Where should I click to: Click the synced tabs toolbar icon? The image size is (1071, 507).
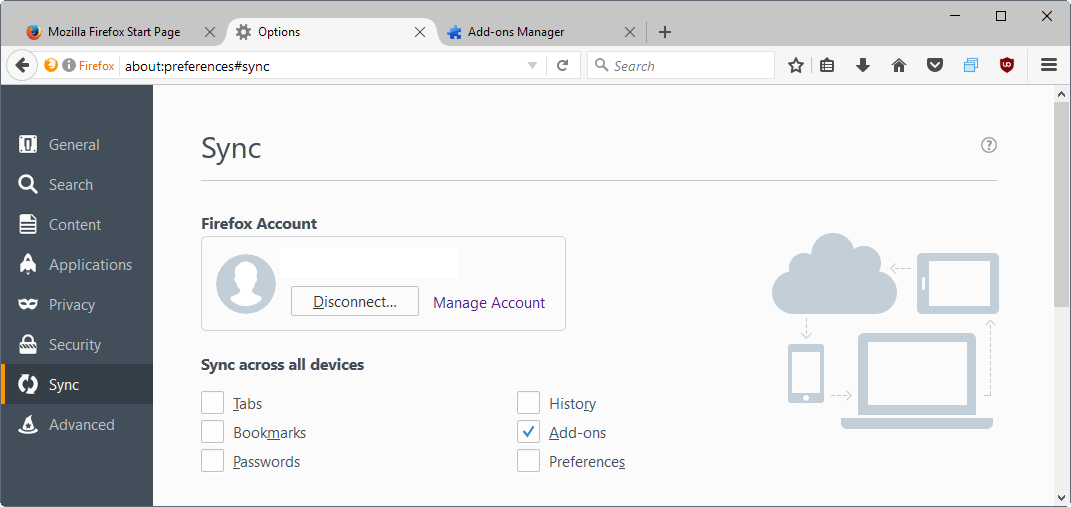(971, 66)
